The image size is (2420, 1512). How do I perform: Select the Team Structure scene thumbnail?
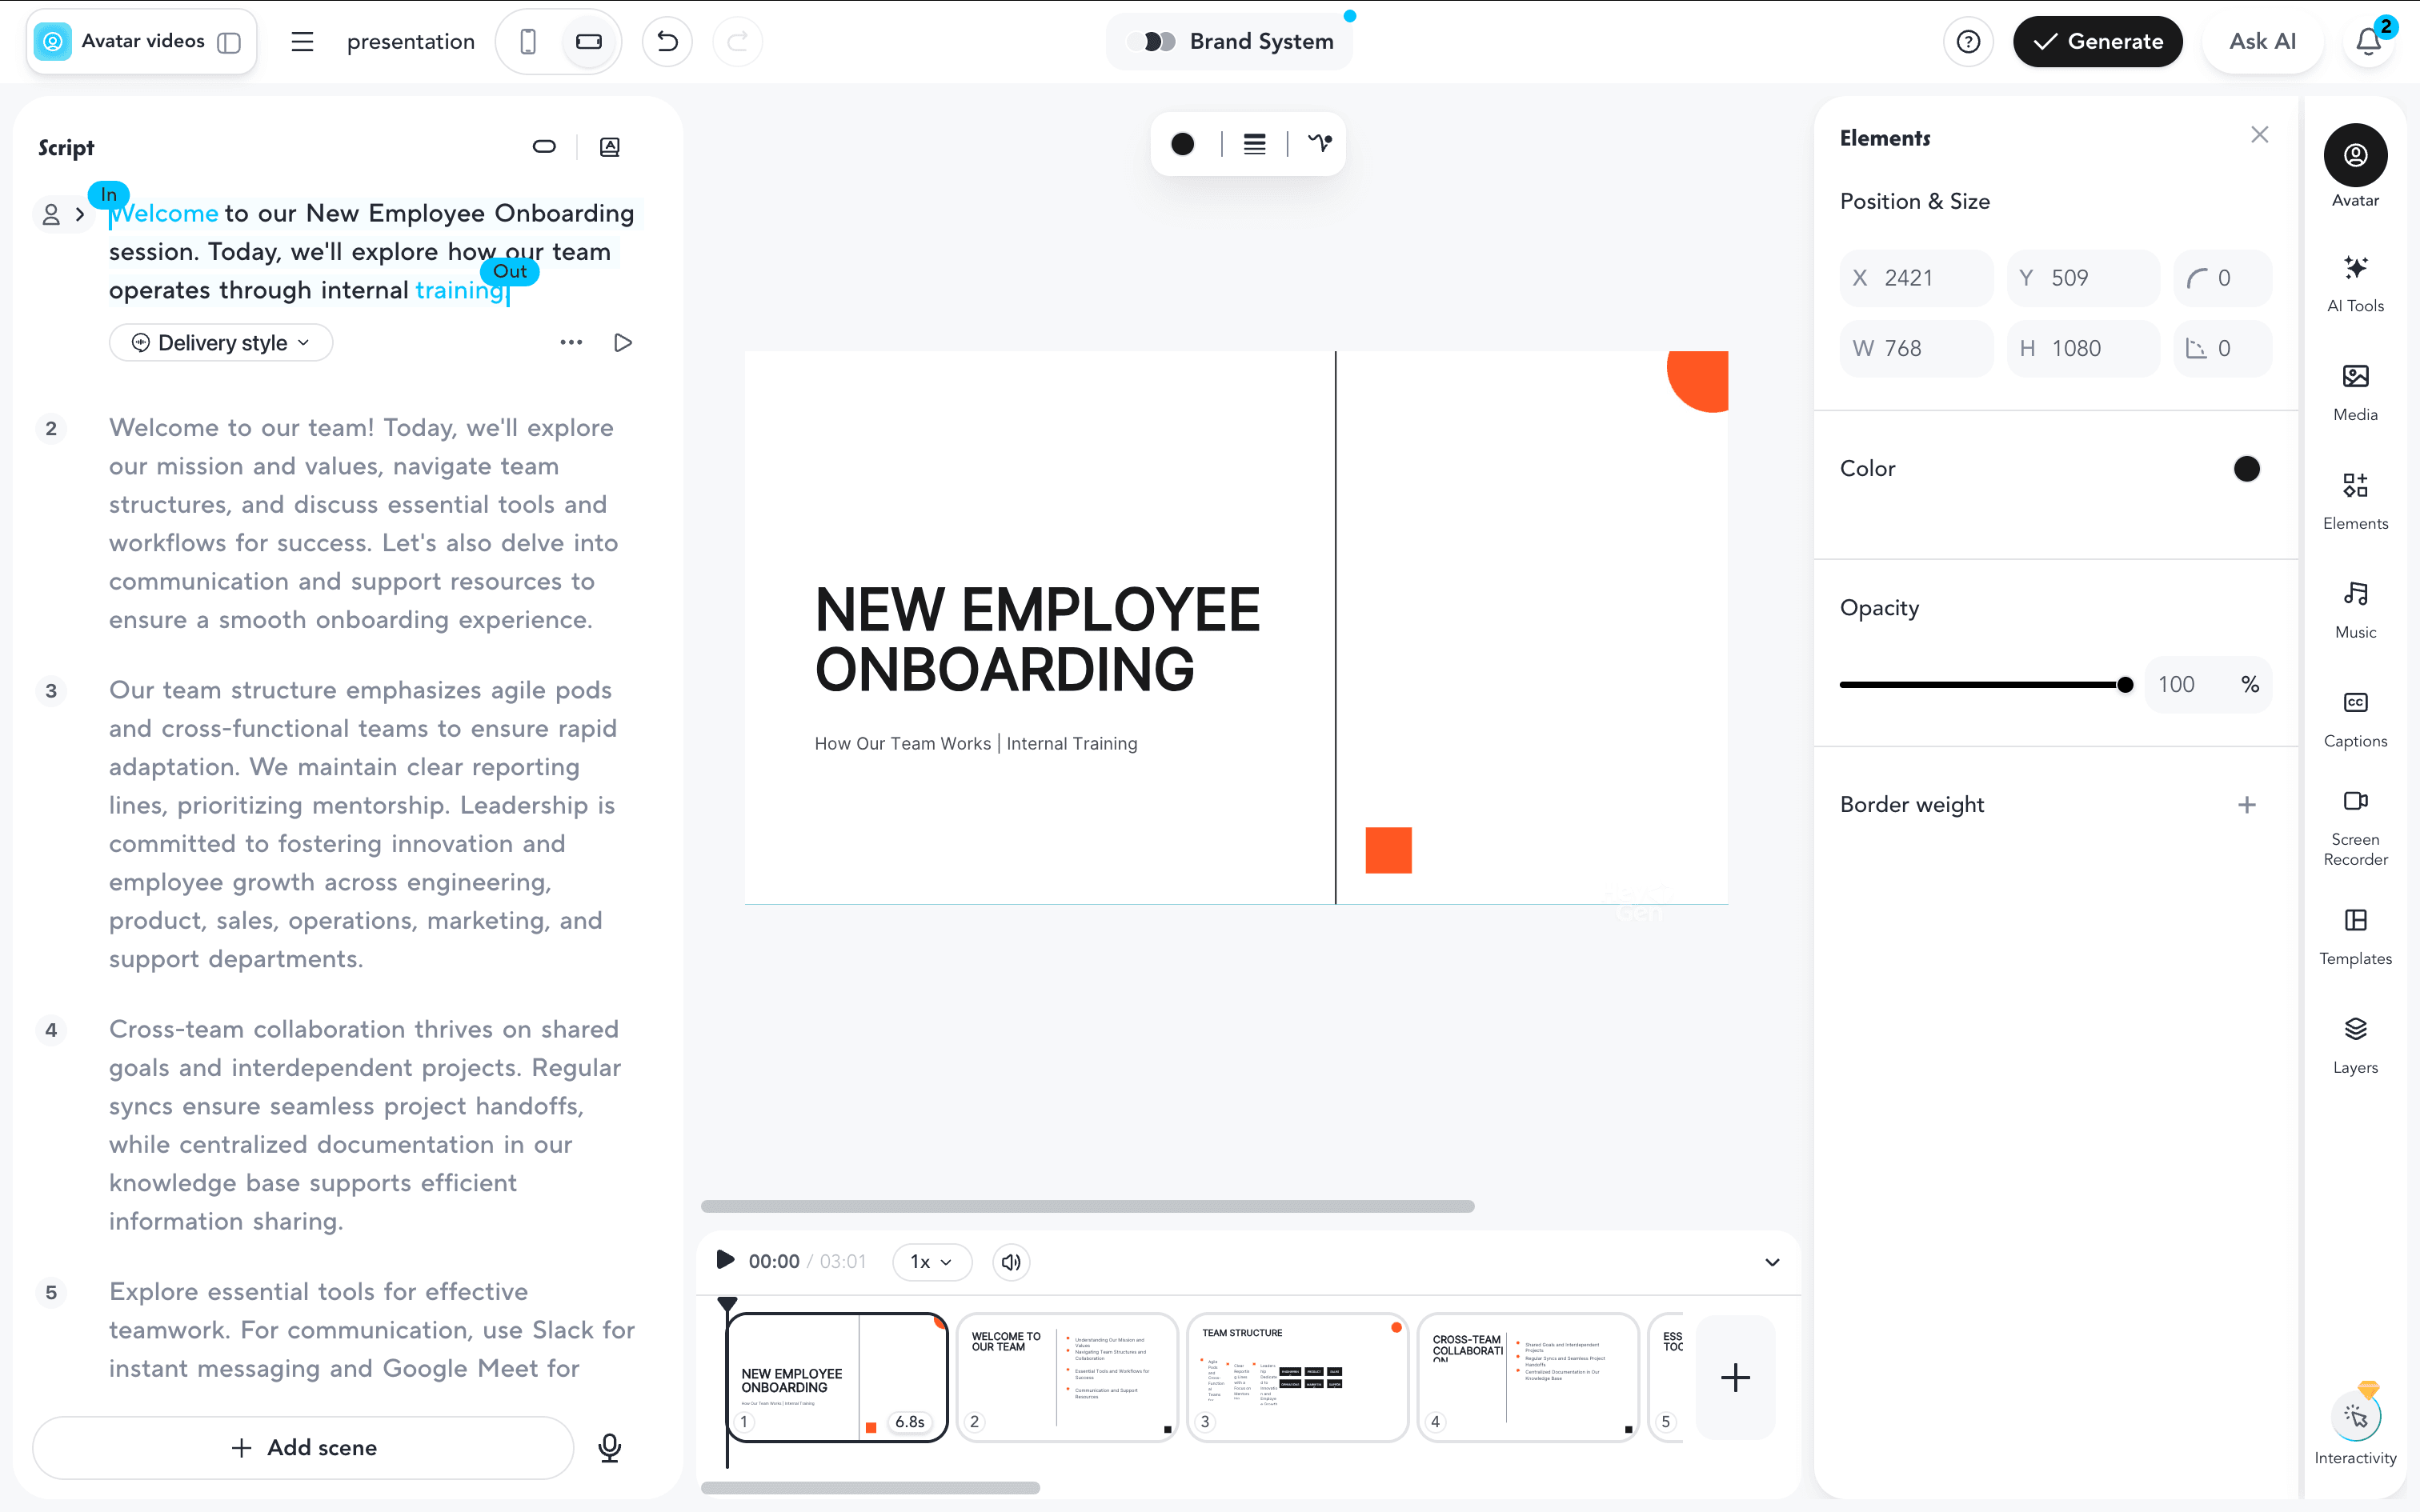(1297, 1377)
